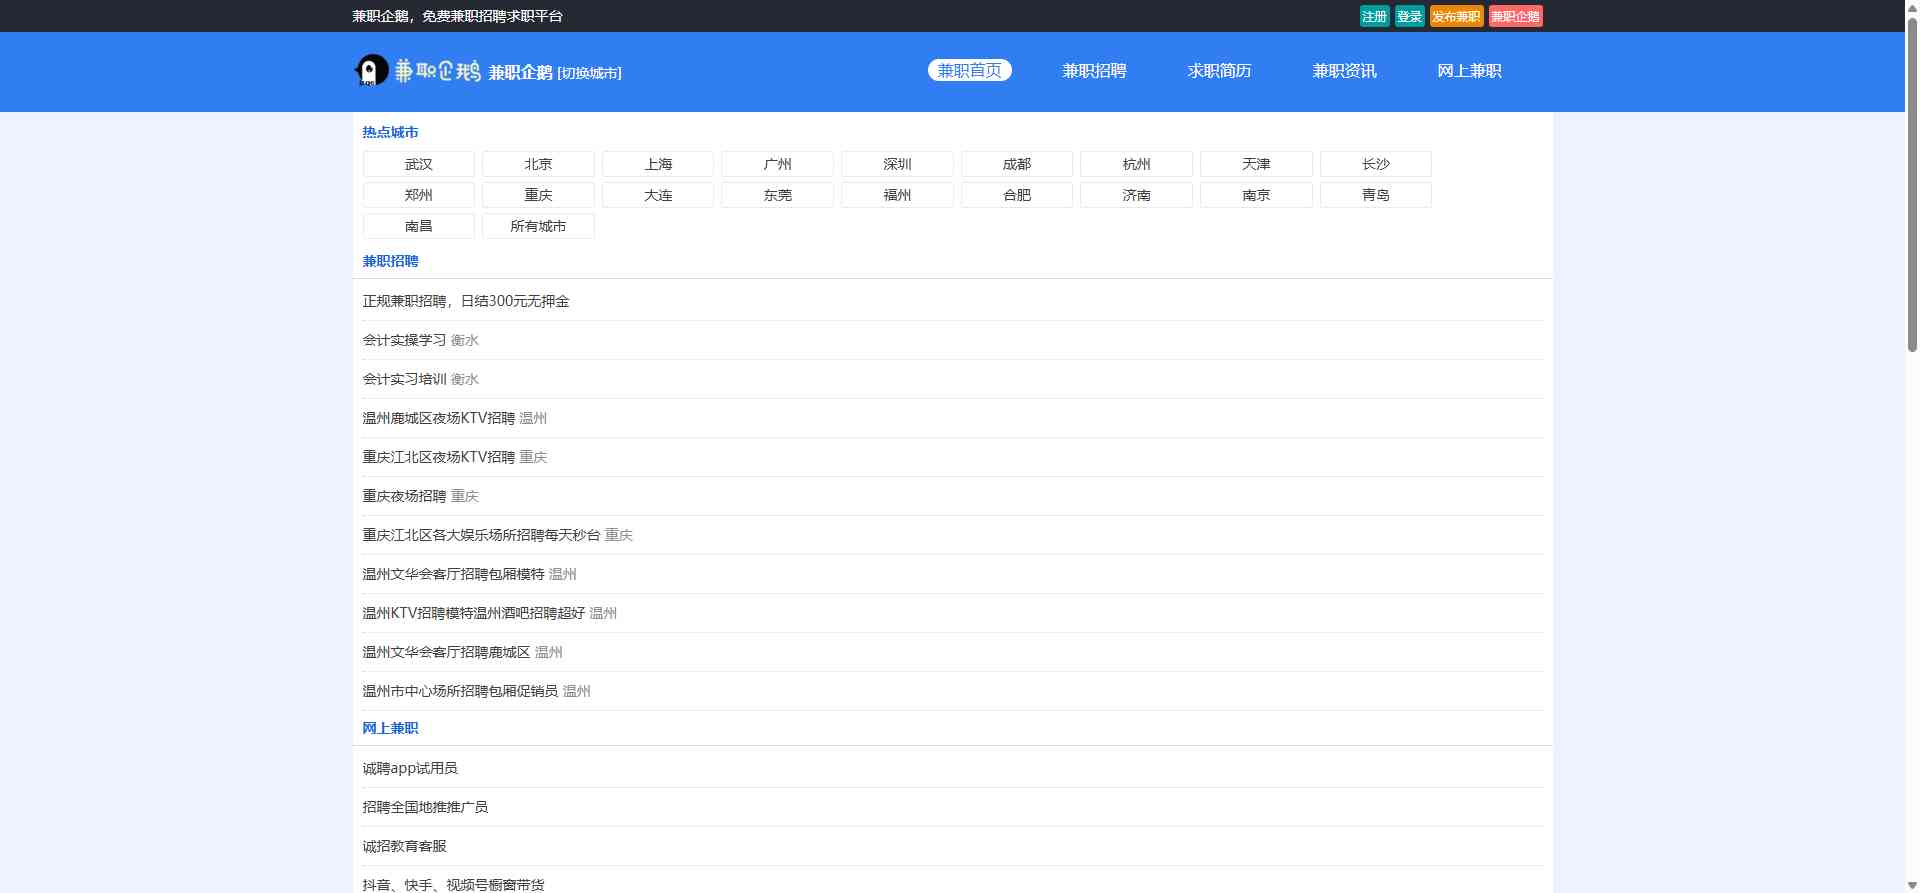The width and height of the screenshot is (1920, 893).
Task: Select the 兼职首页 navigation tab
Action: click(969, 70)
